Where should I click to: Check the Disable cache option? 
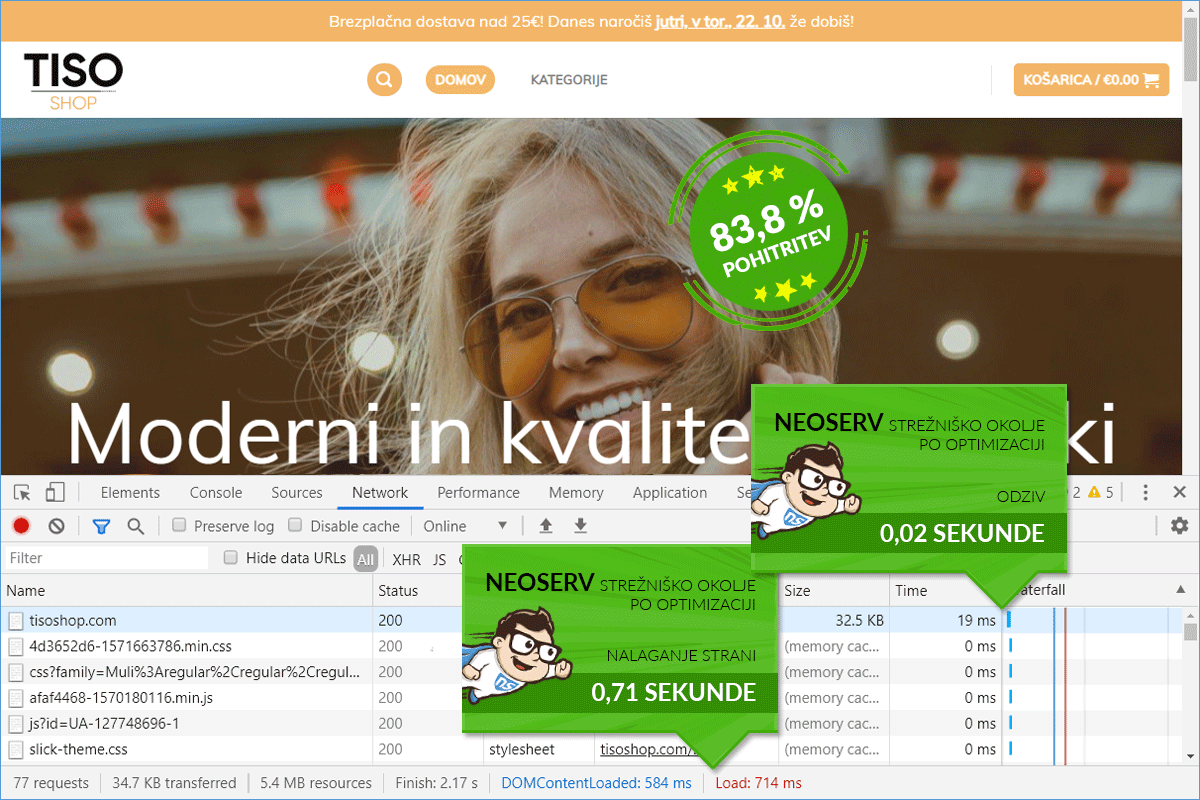(295, 525)
